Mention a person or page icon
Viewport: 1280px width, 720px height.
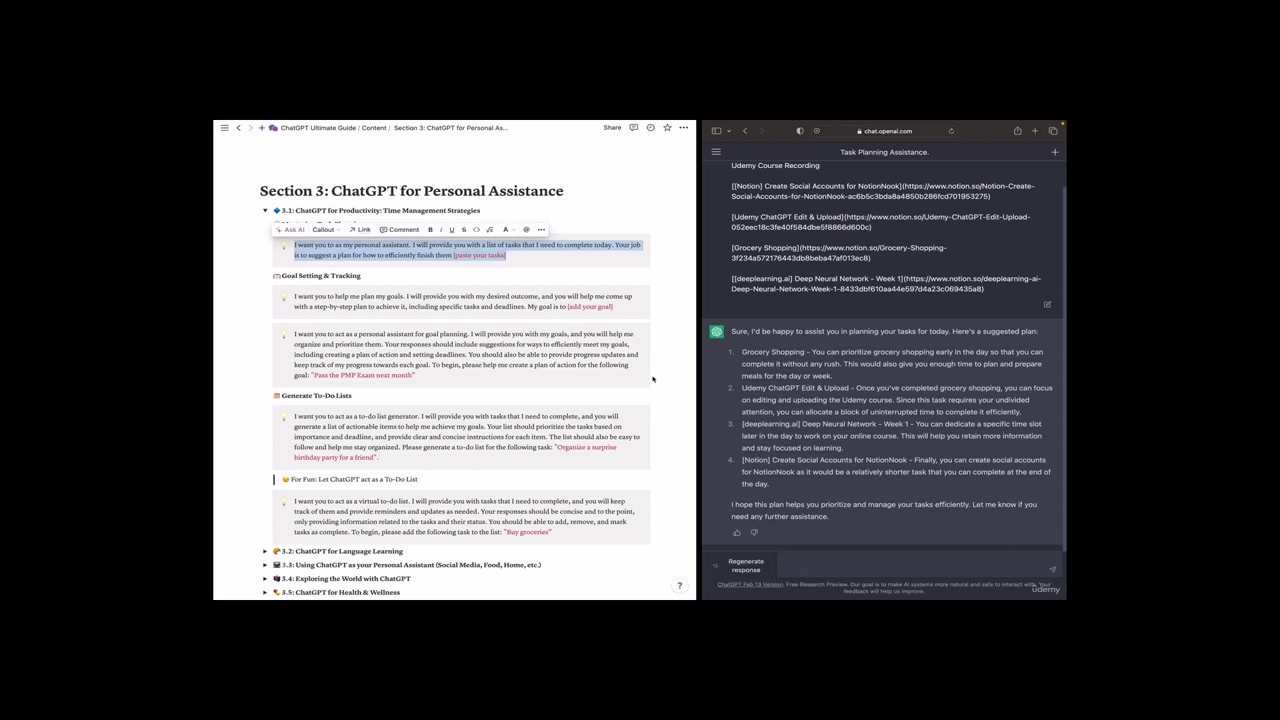[526, 230]
